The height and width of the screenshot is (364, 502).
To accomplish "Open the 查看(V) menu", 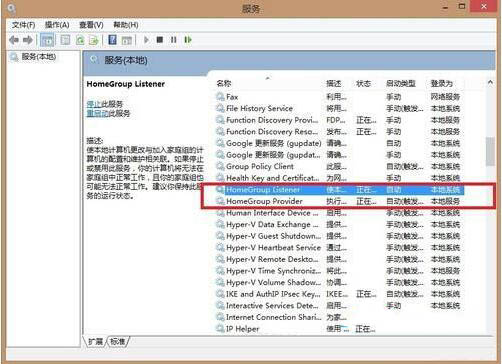I will (x=91, y=25).
